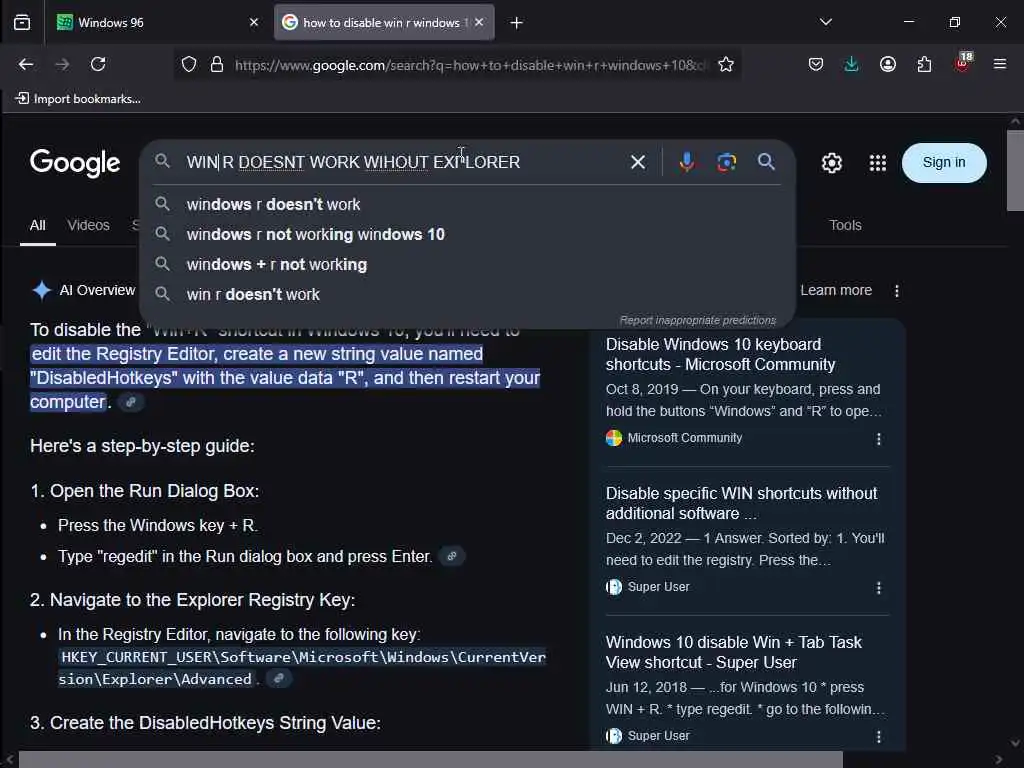Clear the search query with the X
Viewport: 1024px width, 768px height.
point(637,162)
